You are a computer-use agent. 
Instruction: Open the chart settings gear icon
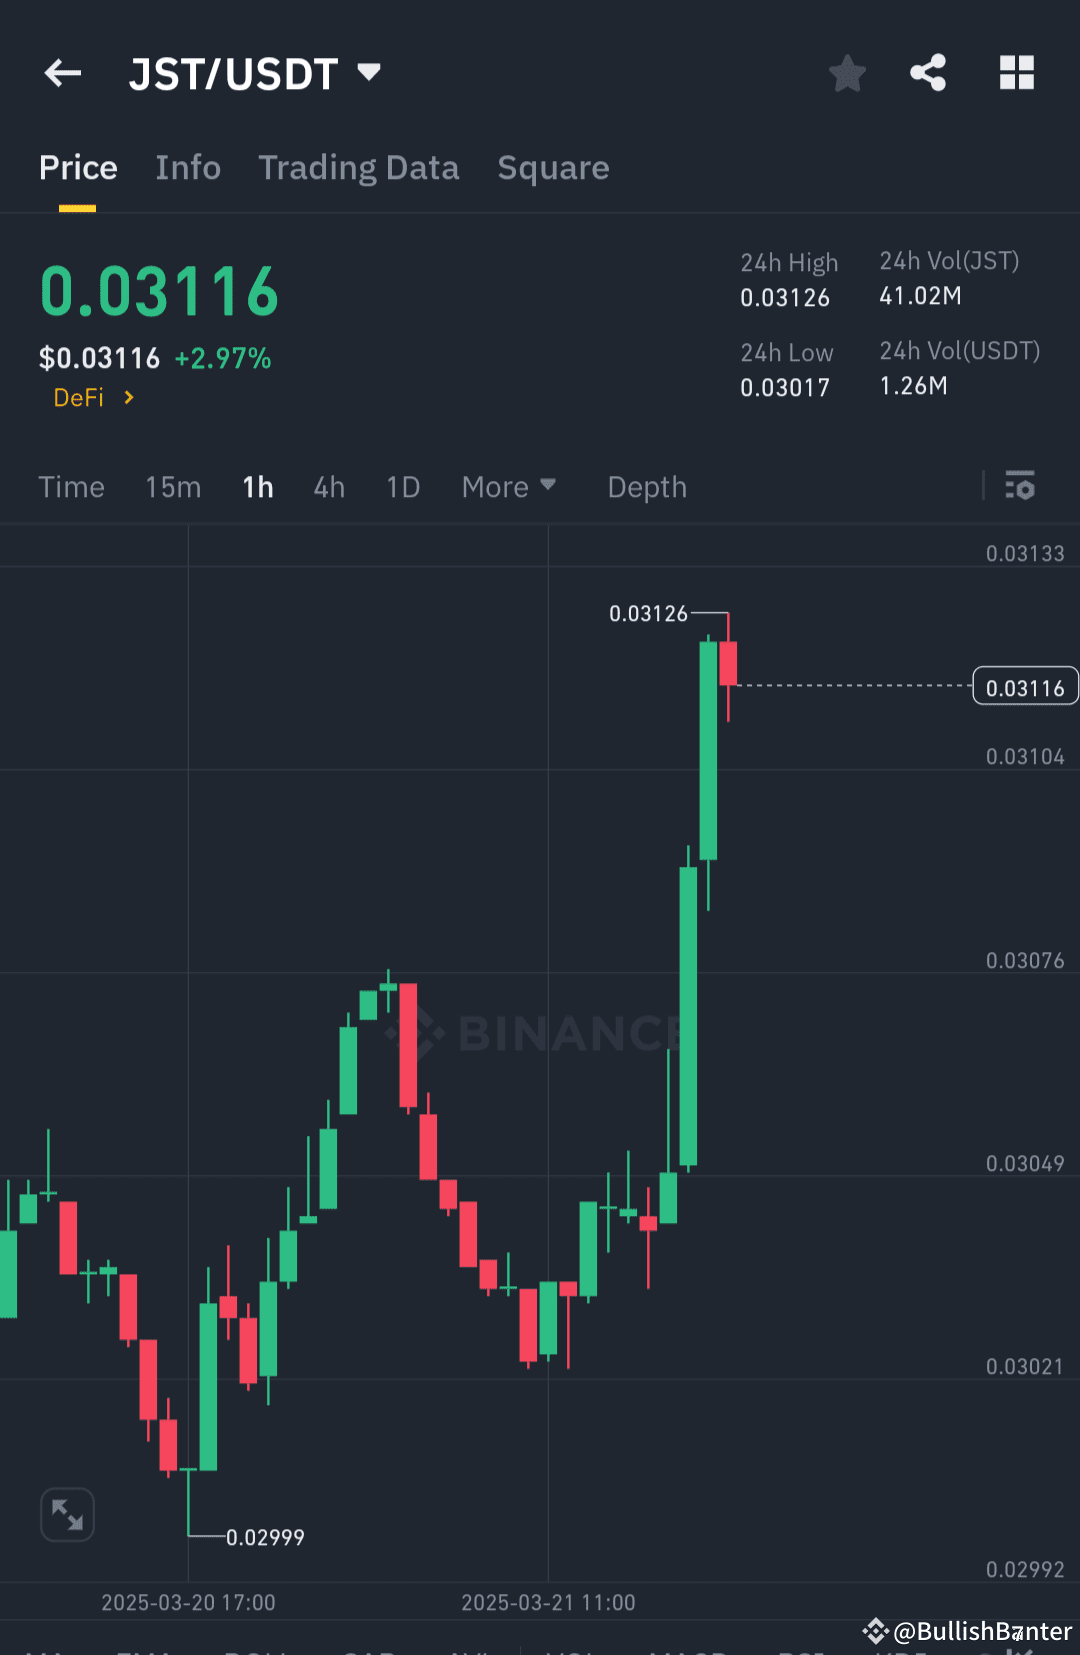coord(1020,487)
